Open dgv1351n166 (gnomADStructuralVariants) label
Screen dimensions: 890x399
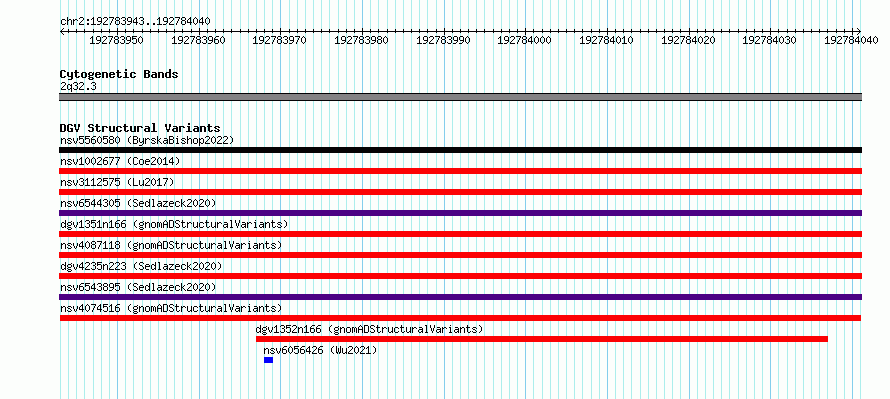174,224
